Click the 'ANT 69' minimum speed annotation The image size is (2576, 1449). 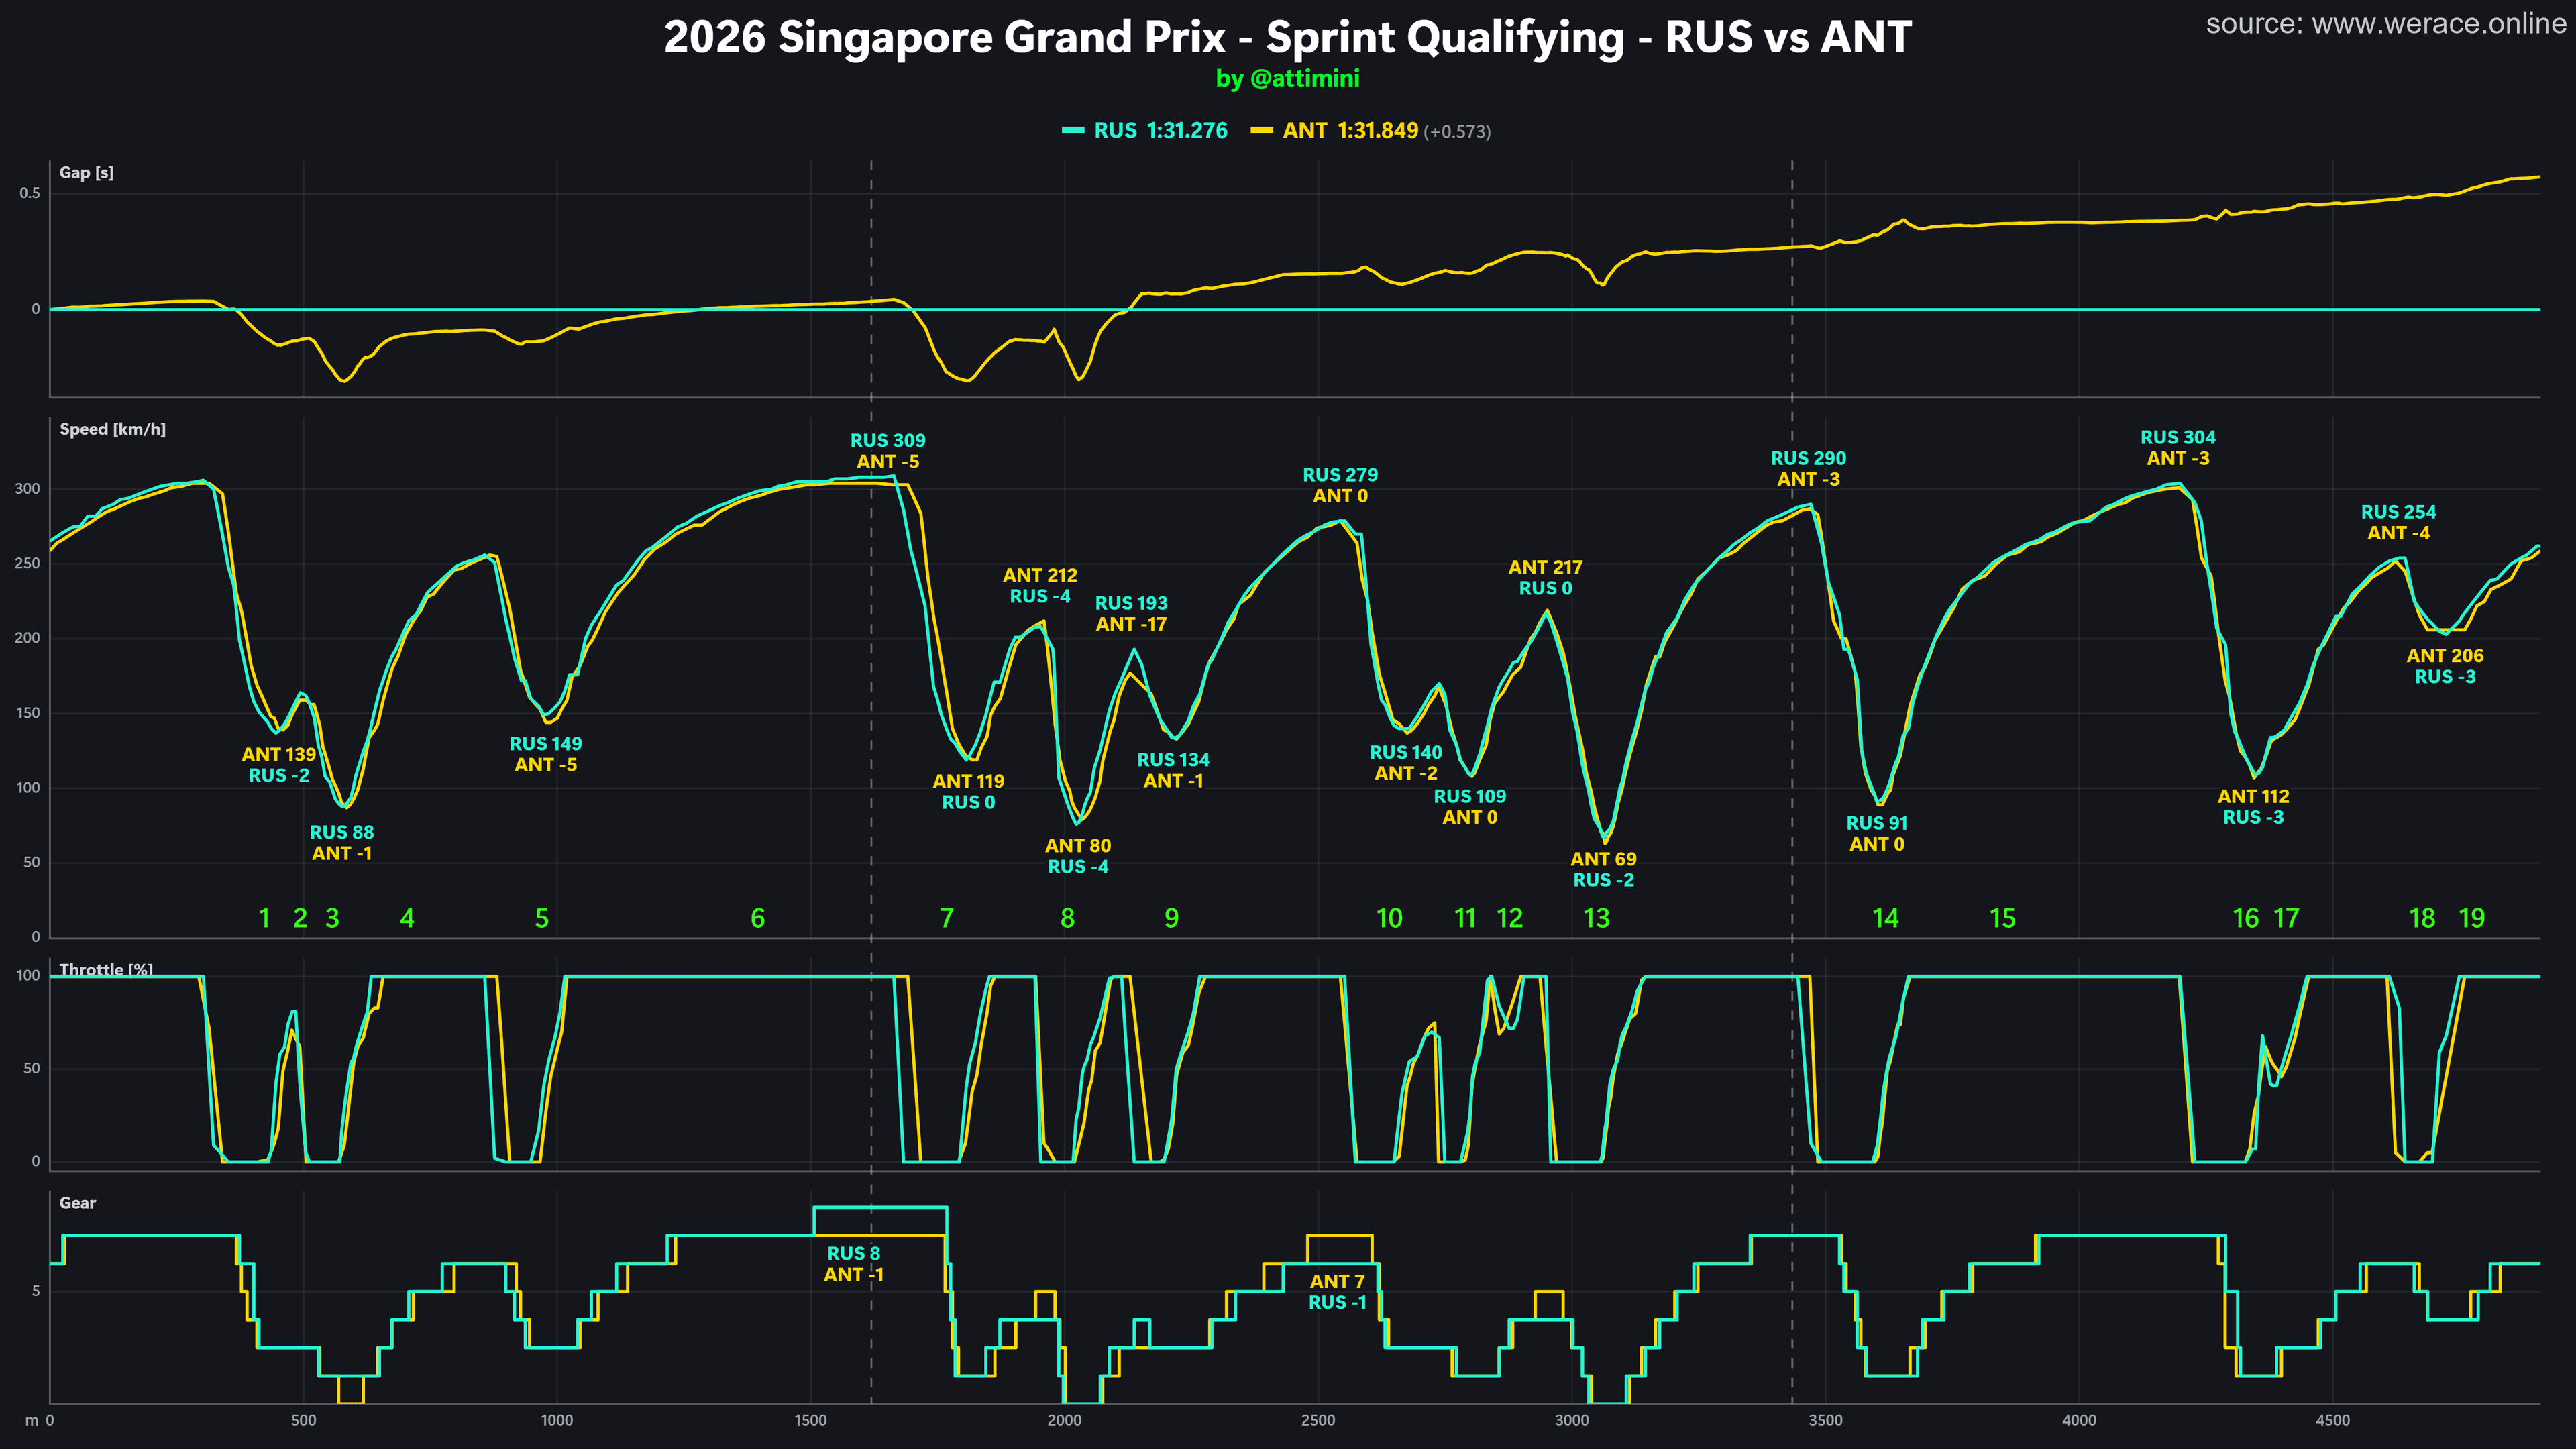(x=1603, y=859)
